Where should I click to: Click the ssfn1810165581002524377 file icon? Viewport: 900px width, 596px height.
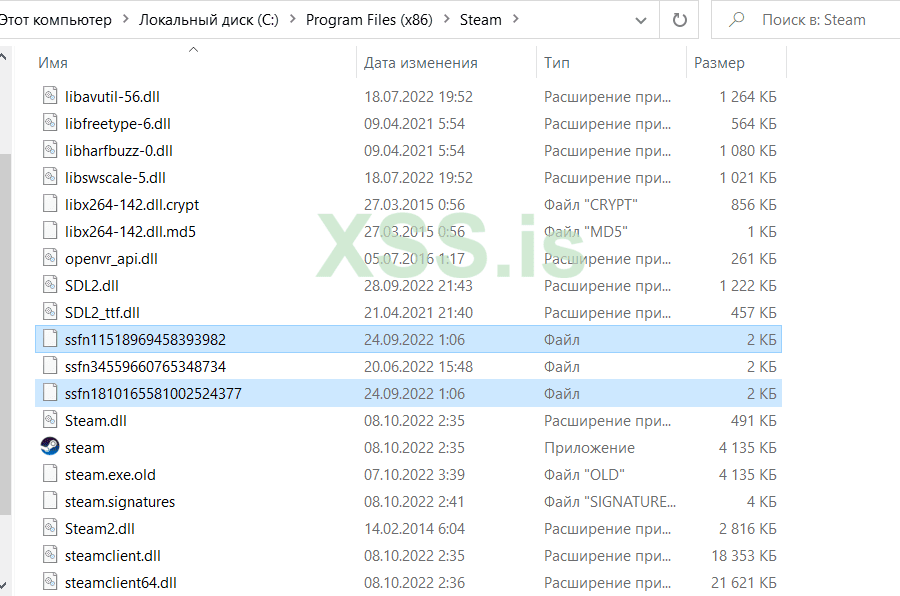[51, 392]
